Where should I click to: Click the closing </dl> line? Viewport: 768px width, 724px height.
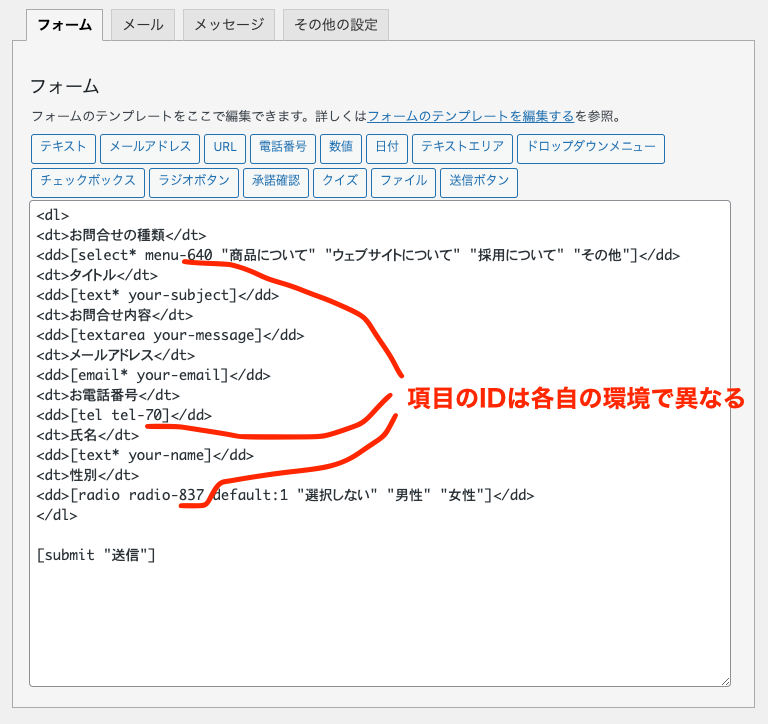(x=57, y=515)
